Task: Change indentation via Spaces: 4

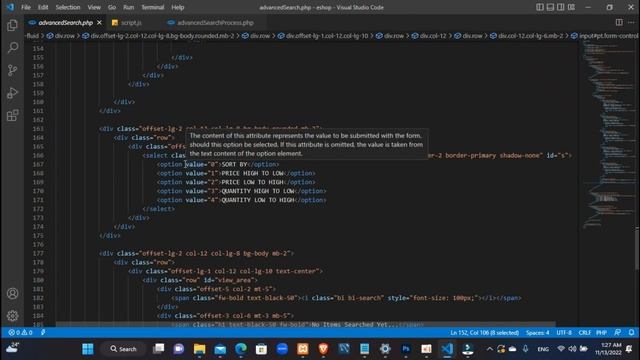Action: [537, 333]
